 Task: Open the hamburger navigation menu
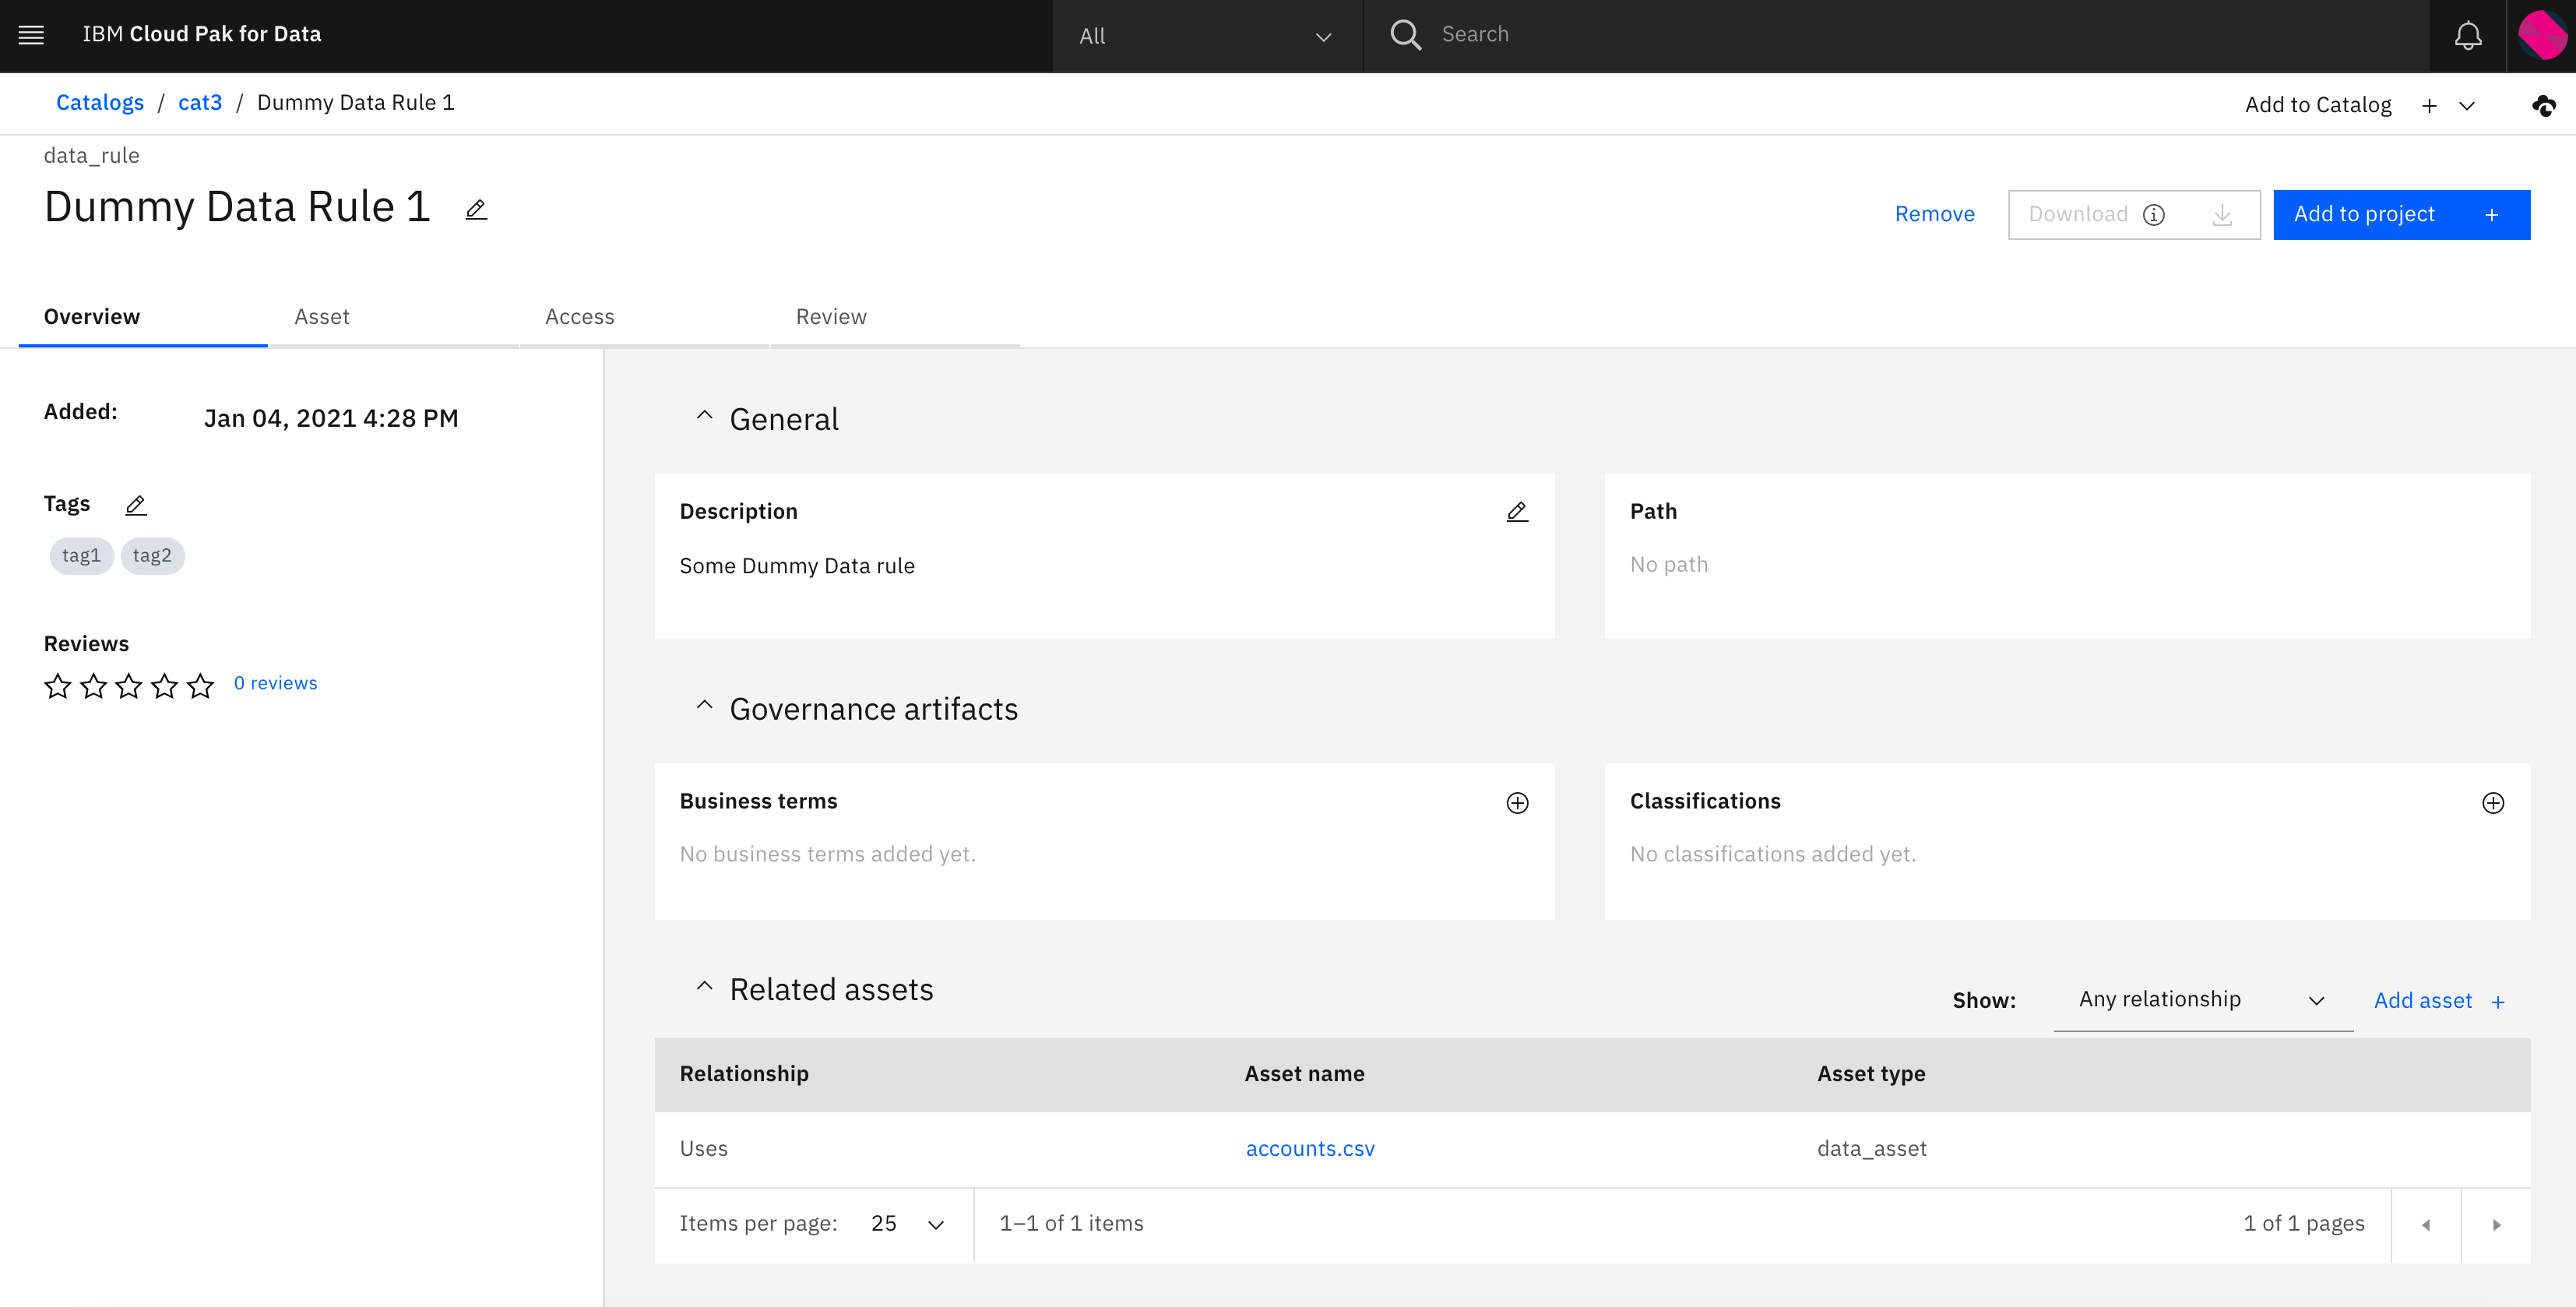click(31, 35)
